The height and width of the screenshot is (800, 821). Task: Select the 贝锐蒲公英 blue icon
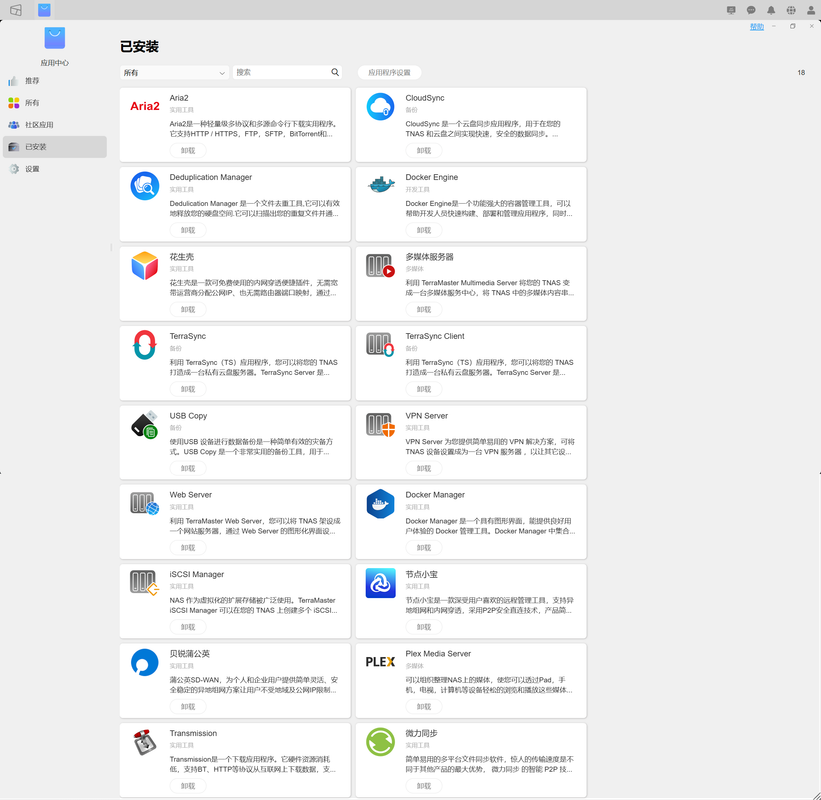pos(145,662)
